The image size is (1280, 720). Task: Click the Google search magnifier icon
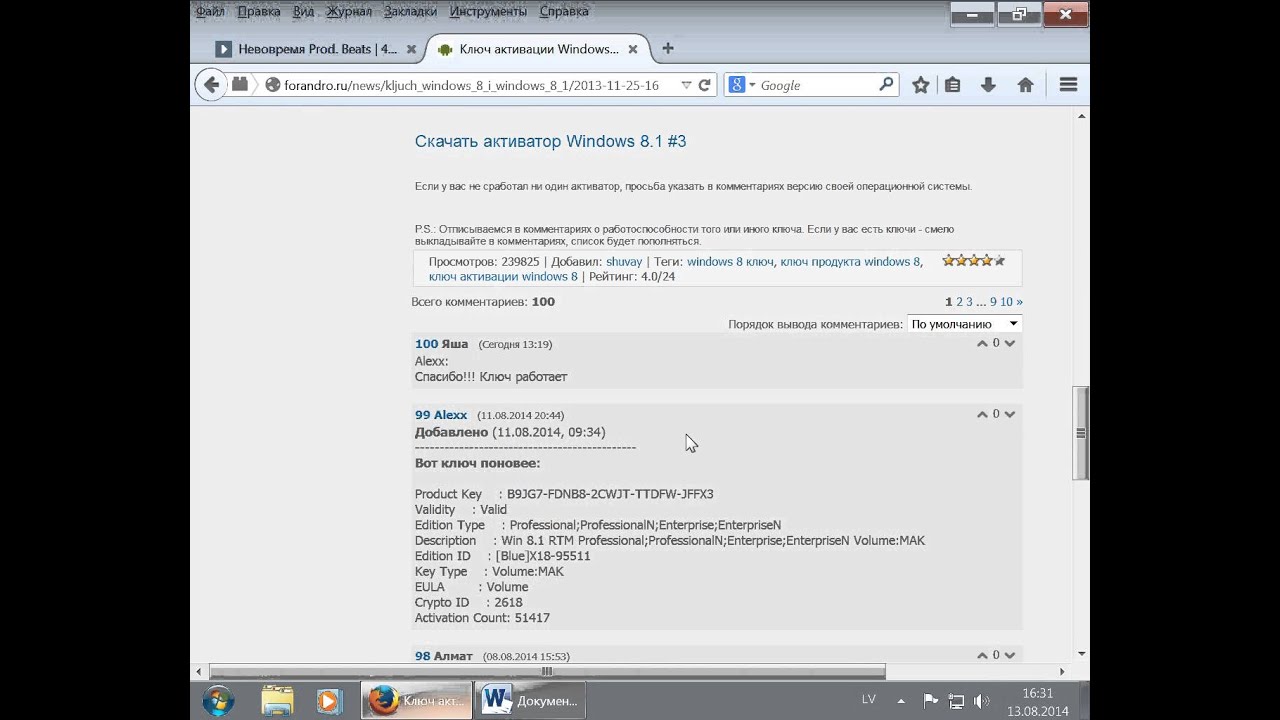(886, 85)
